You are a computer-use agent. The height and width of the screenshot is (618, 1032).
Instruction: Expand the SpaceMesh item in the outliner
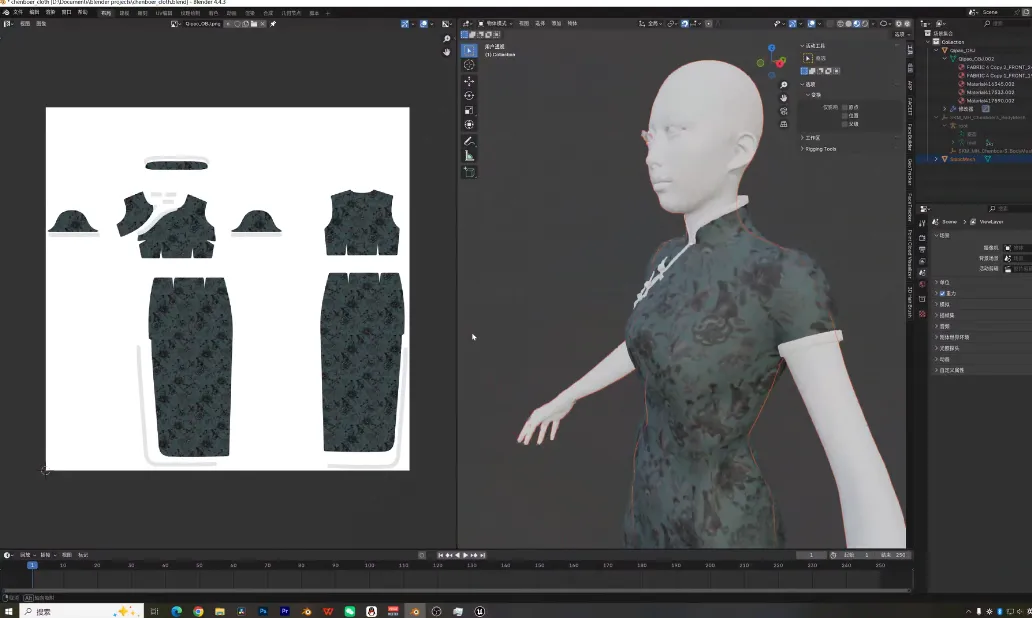(x=936, y=159)
